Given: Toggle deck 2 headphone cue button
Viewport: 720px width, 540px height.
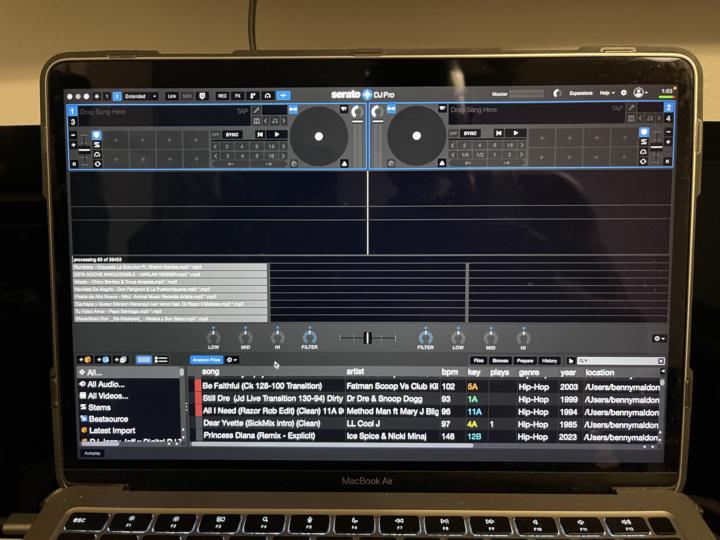Looking at the screenshot, I should coord(643,152).
